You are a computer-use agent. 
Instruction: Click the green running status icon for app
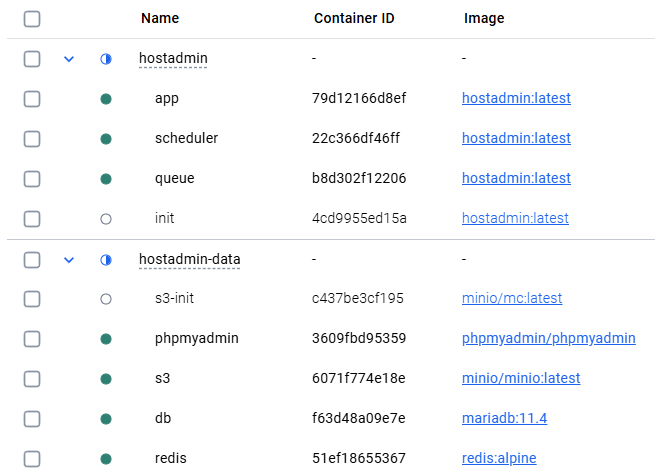[x=106, y=99]
